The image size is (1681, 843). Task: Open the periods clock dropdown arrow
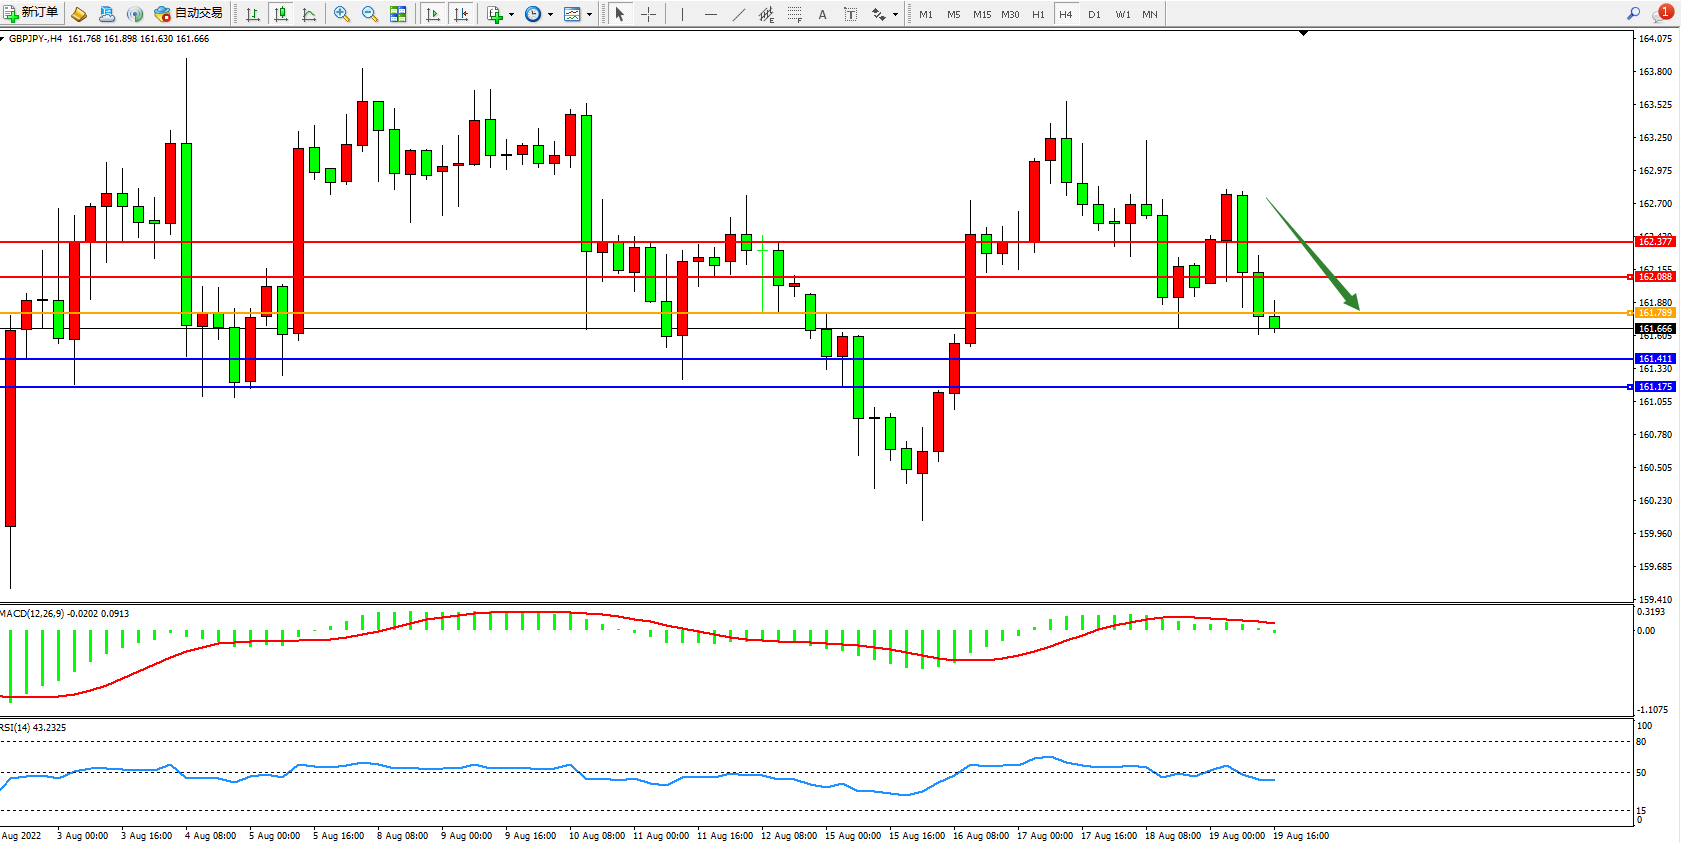pos(550,14)
